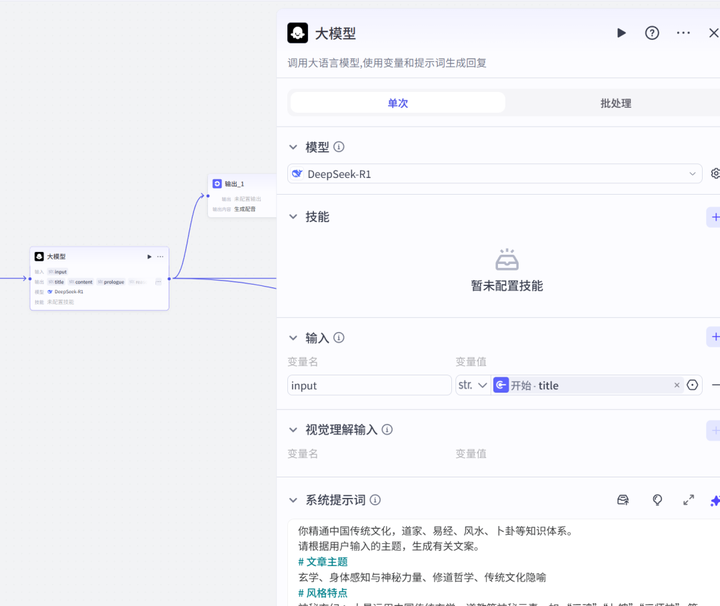Show info tooltip next to 视觉理解输入
The height and width of the screenshot is (606, 720).
coord(387,430)
